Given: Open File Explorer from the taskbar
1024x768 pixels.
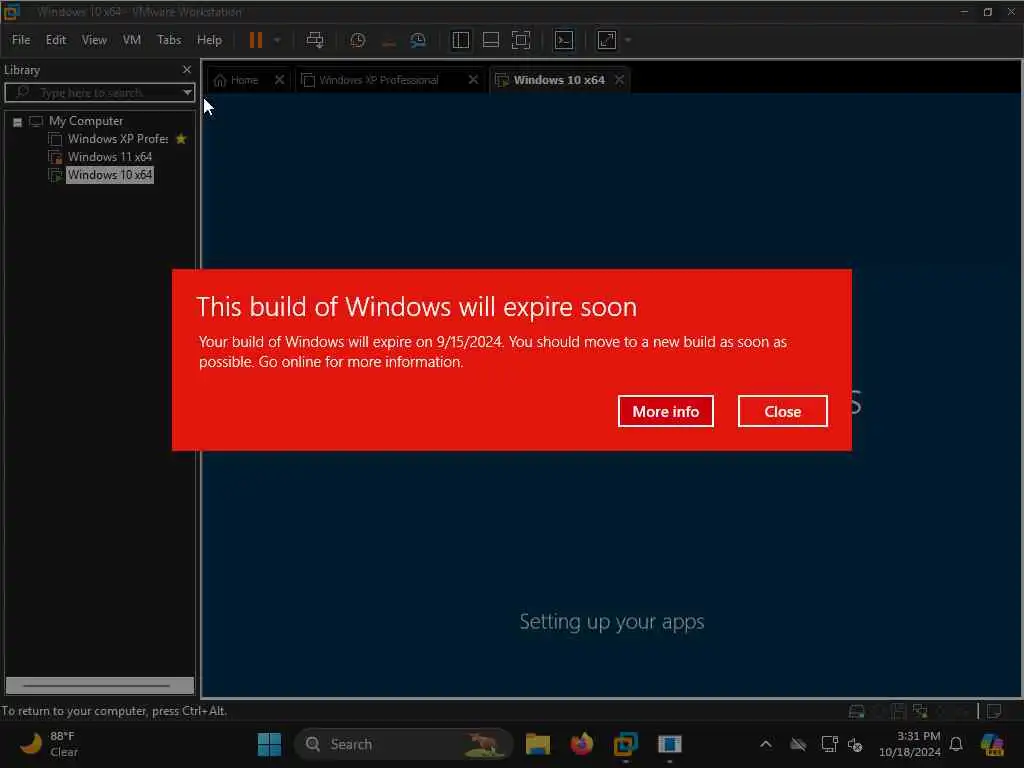Looking at the screenshot, I should pos(537,744).
